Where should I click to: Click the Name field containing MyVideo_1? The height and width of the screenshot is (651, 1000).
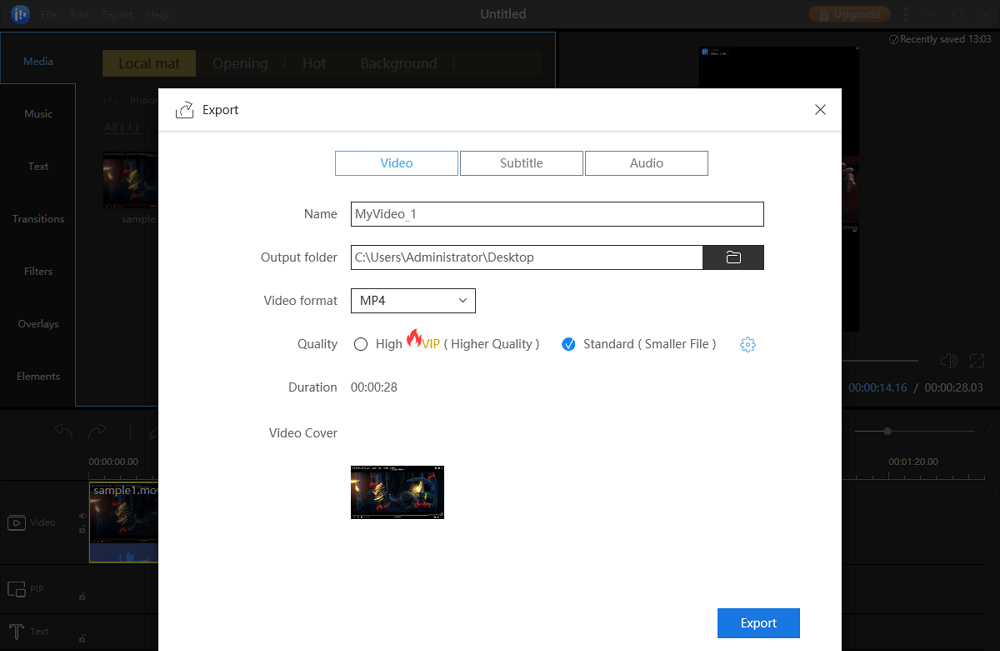[x=556, y=214]
